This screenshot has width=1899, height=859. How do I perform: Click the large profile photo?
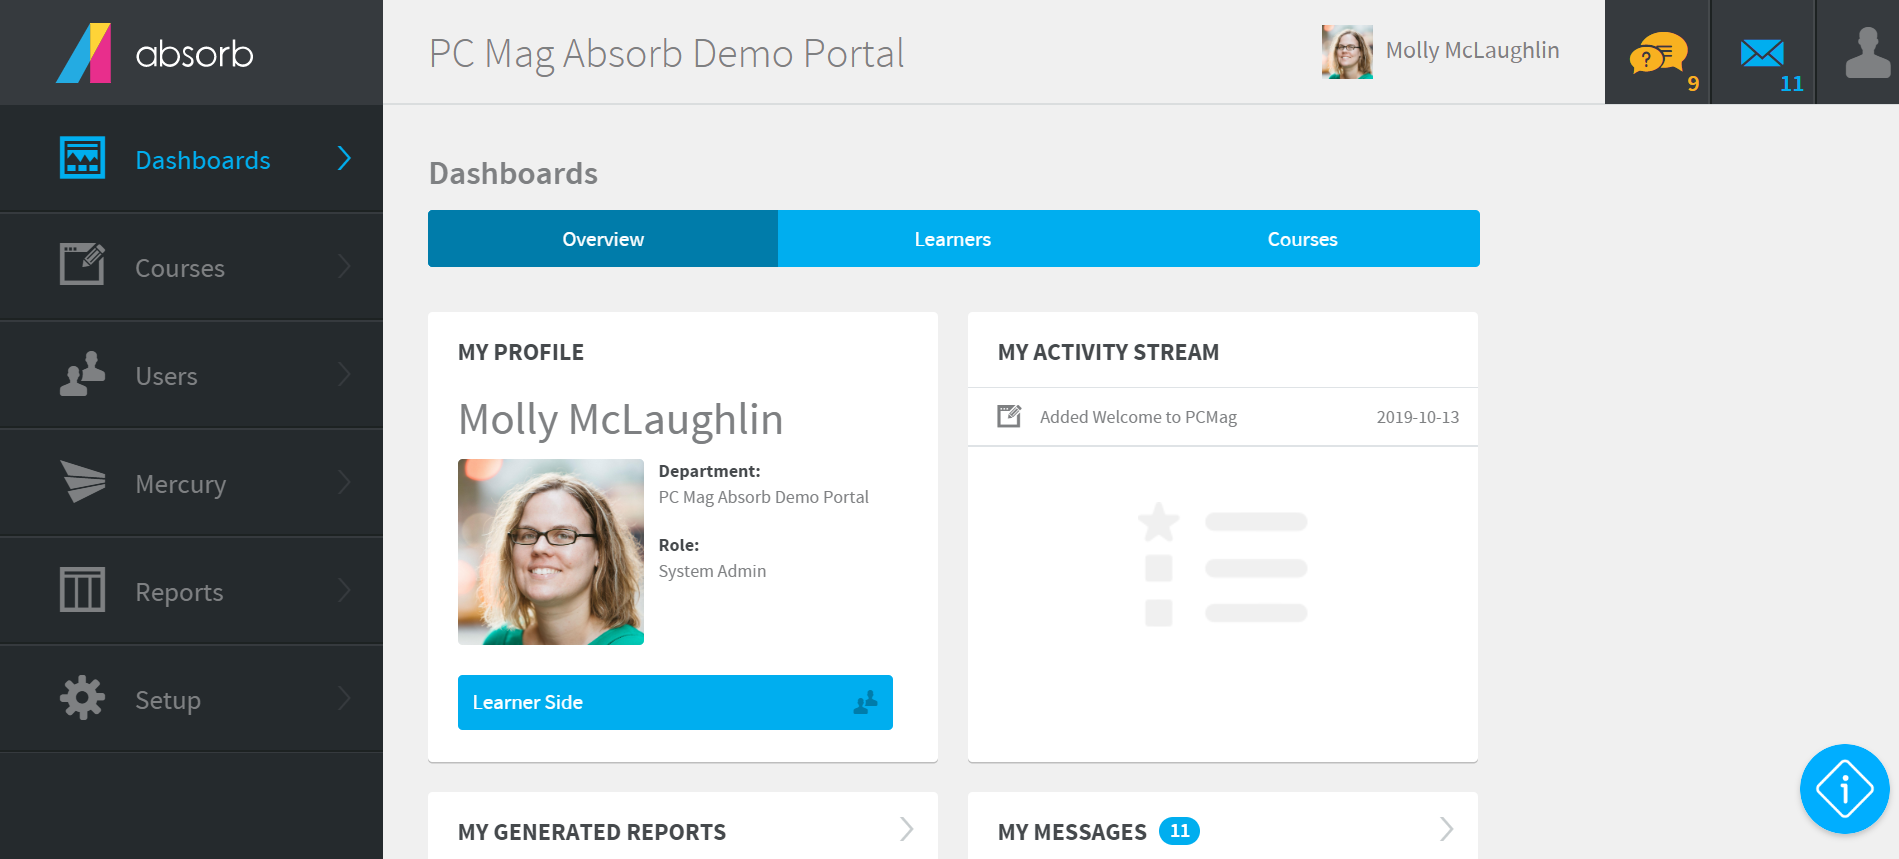click(x=551, y=552)
